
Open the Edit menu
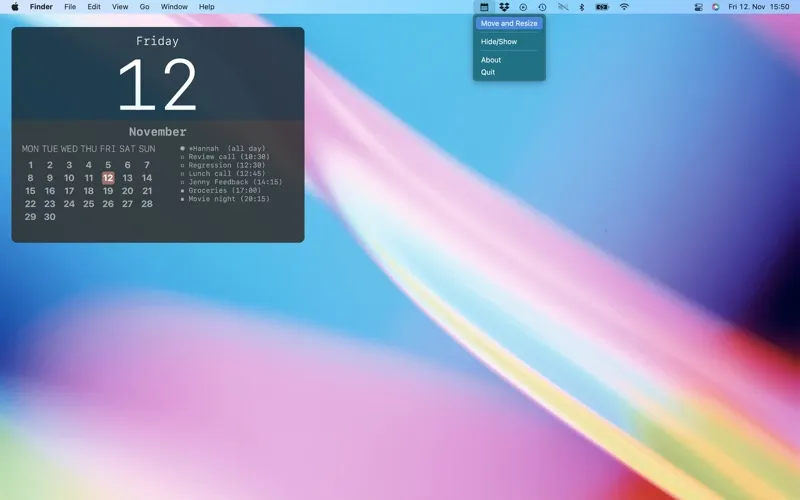click(x=94, y=7)
